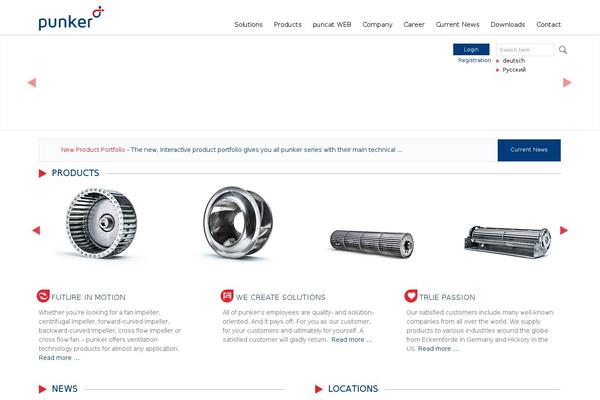Open the Downloads menu item
The height and width of the screenshot is (400, 600).
[507, 24]
